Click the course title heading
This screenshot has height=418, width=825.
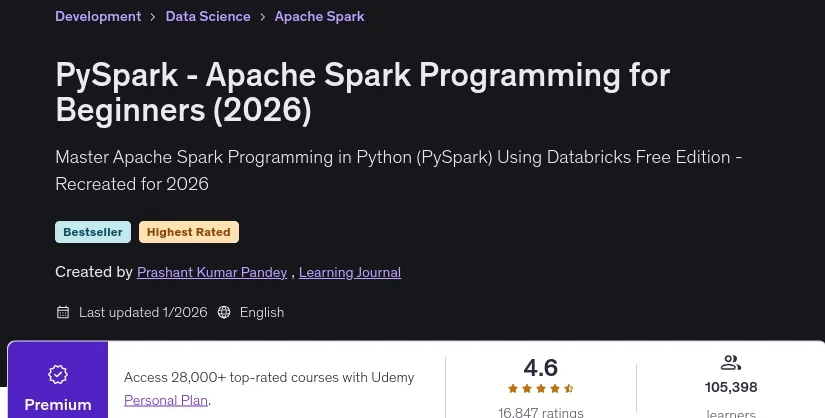point(363,92)
